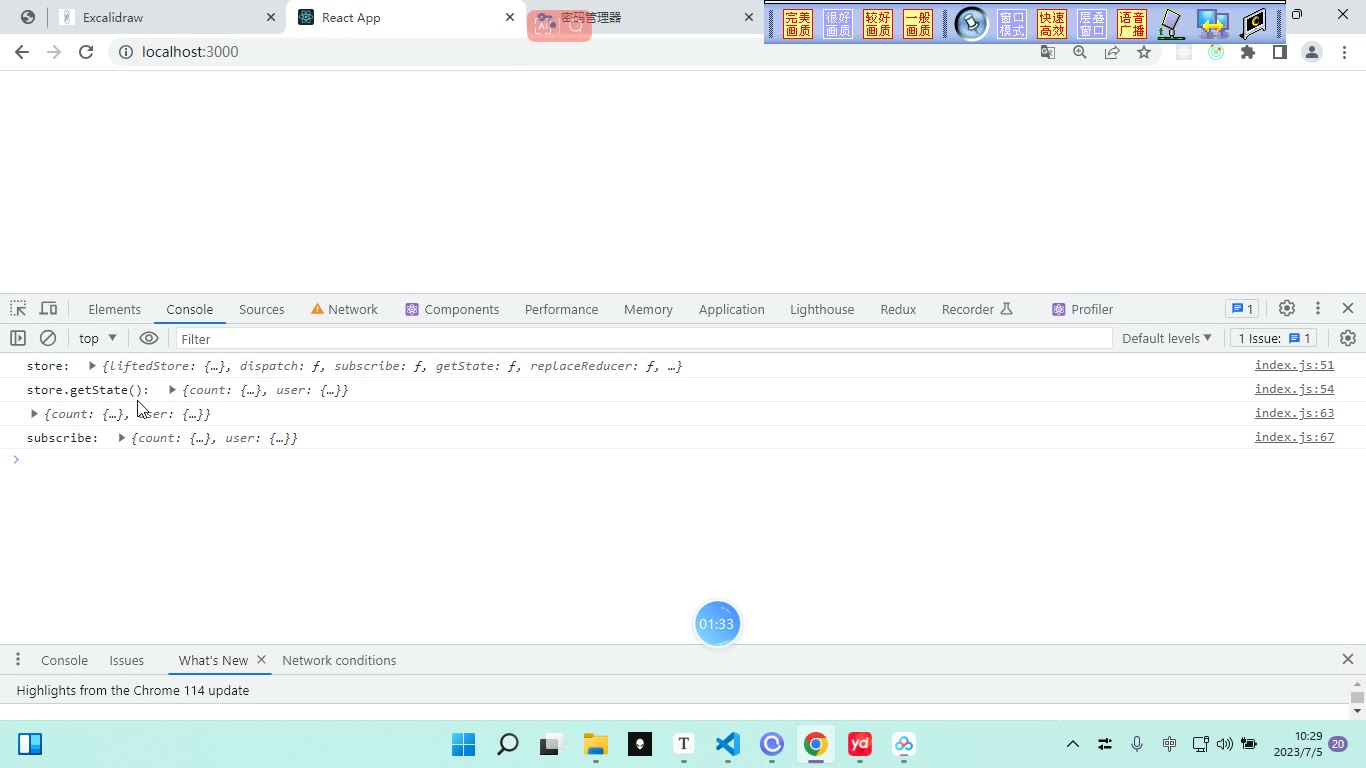Open the browser extensions puzzle icon
This screenshot has height=768, width=1366.
pos(1248,52)
